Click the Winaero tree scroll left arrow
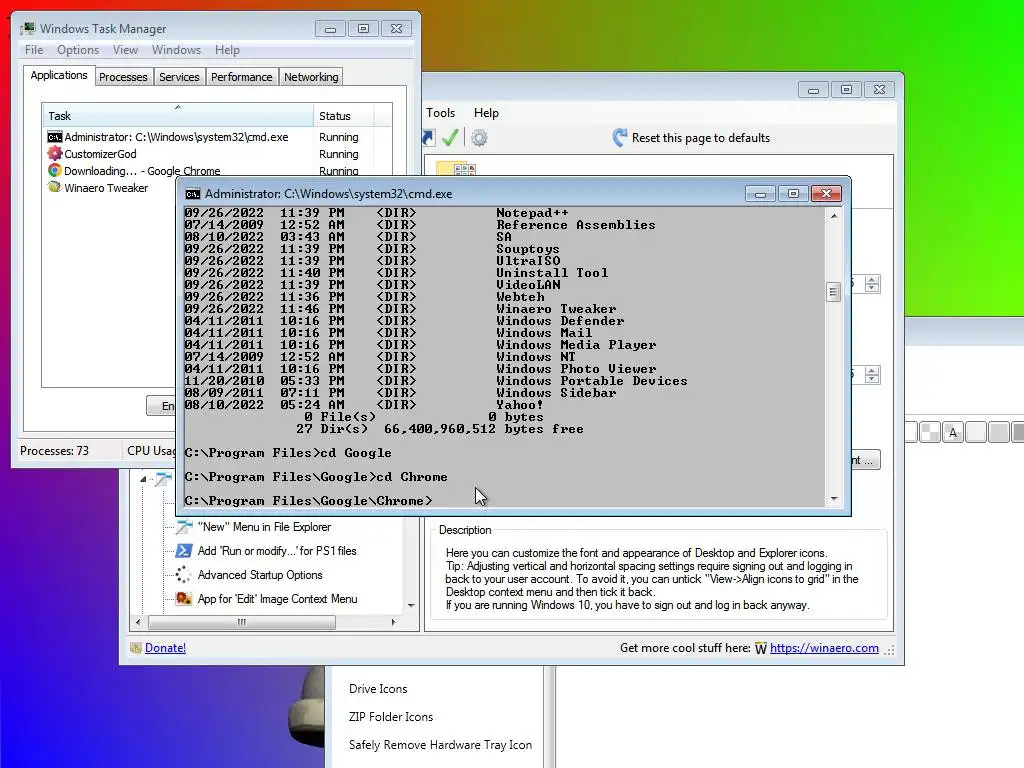 pyautogui.click(x=138, y=622)
